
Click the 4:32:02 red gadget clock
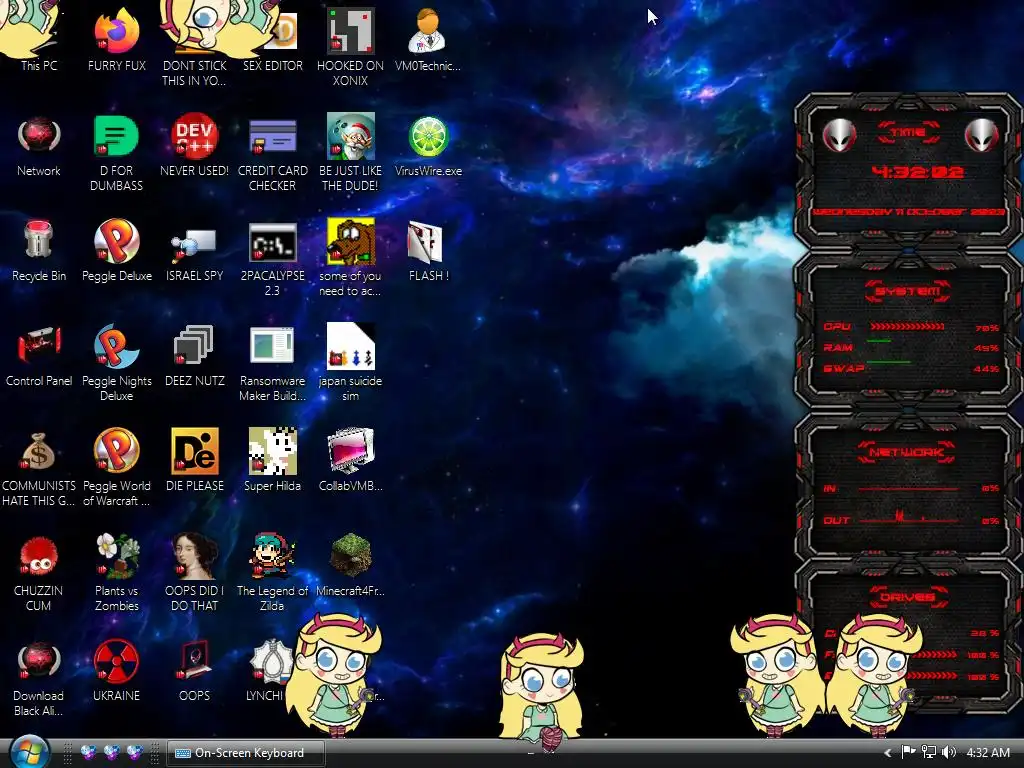[918, 172]
